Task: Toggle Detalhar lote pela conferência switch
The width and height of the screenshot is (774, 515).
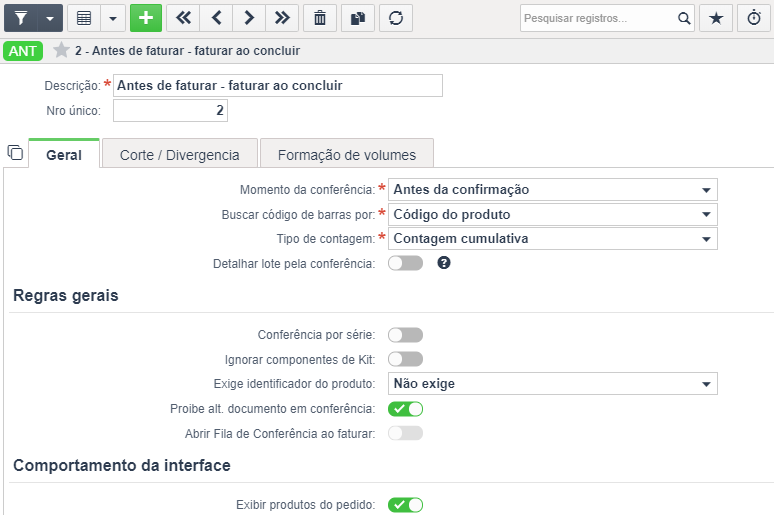Action: tap(405, 263)
